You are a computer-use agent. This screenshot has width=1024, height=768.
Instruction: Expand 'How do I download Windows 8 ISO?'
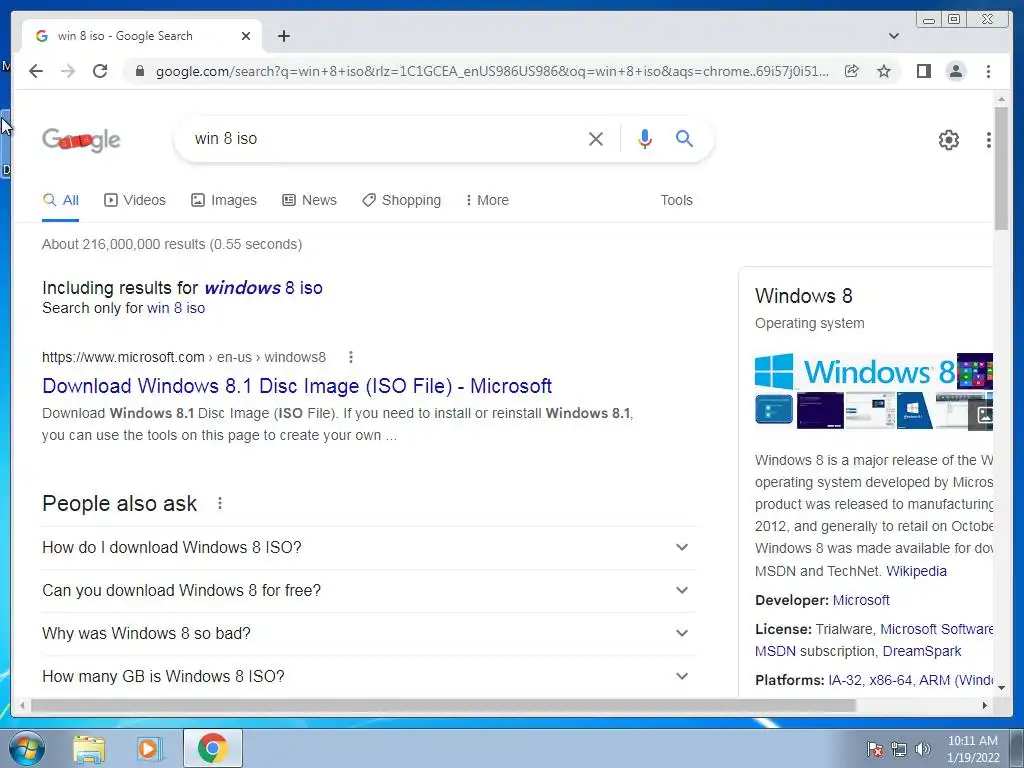pyautogui.click(x=368, y=547)
